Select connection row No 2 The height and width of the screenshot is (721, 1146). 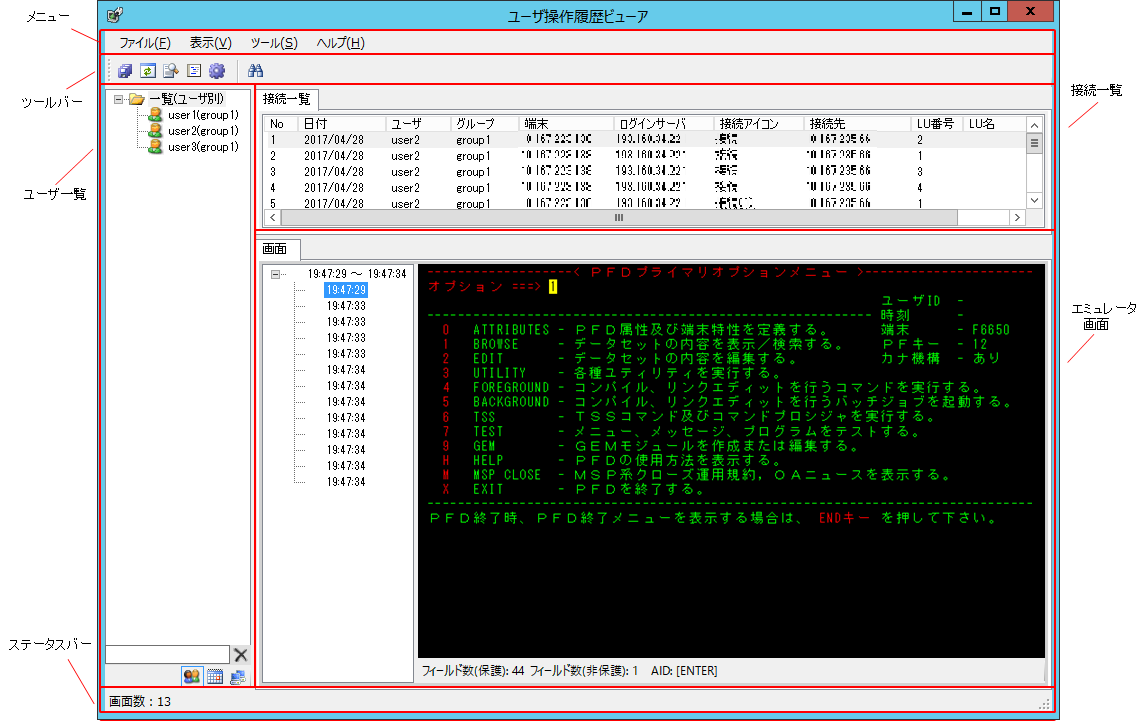(x=645, y=156)
